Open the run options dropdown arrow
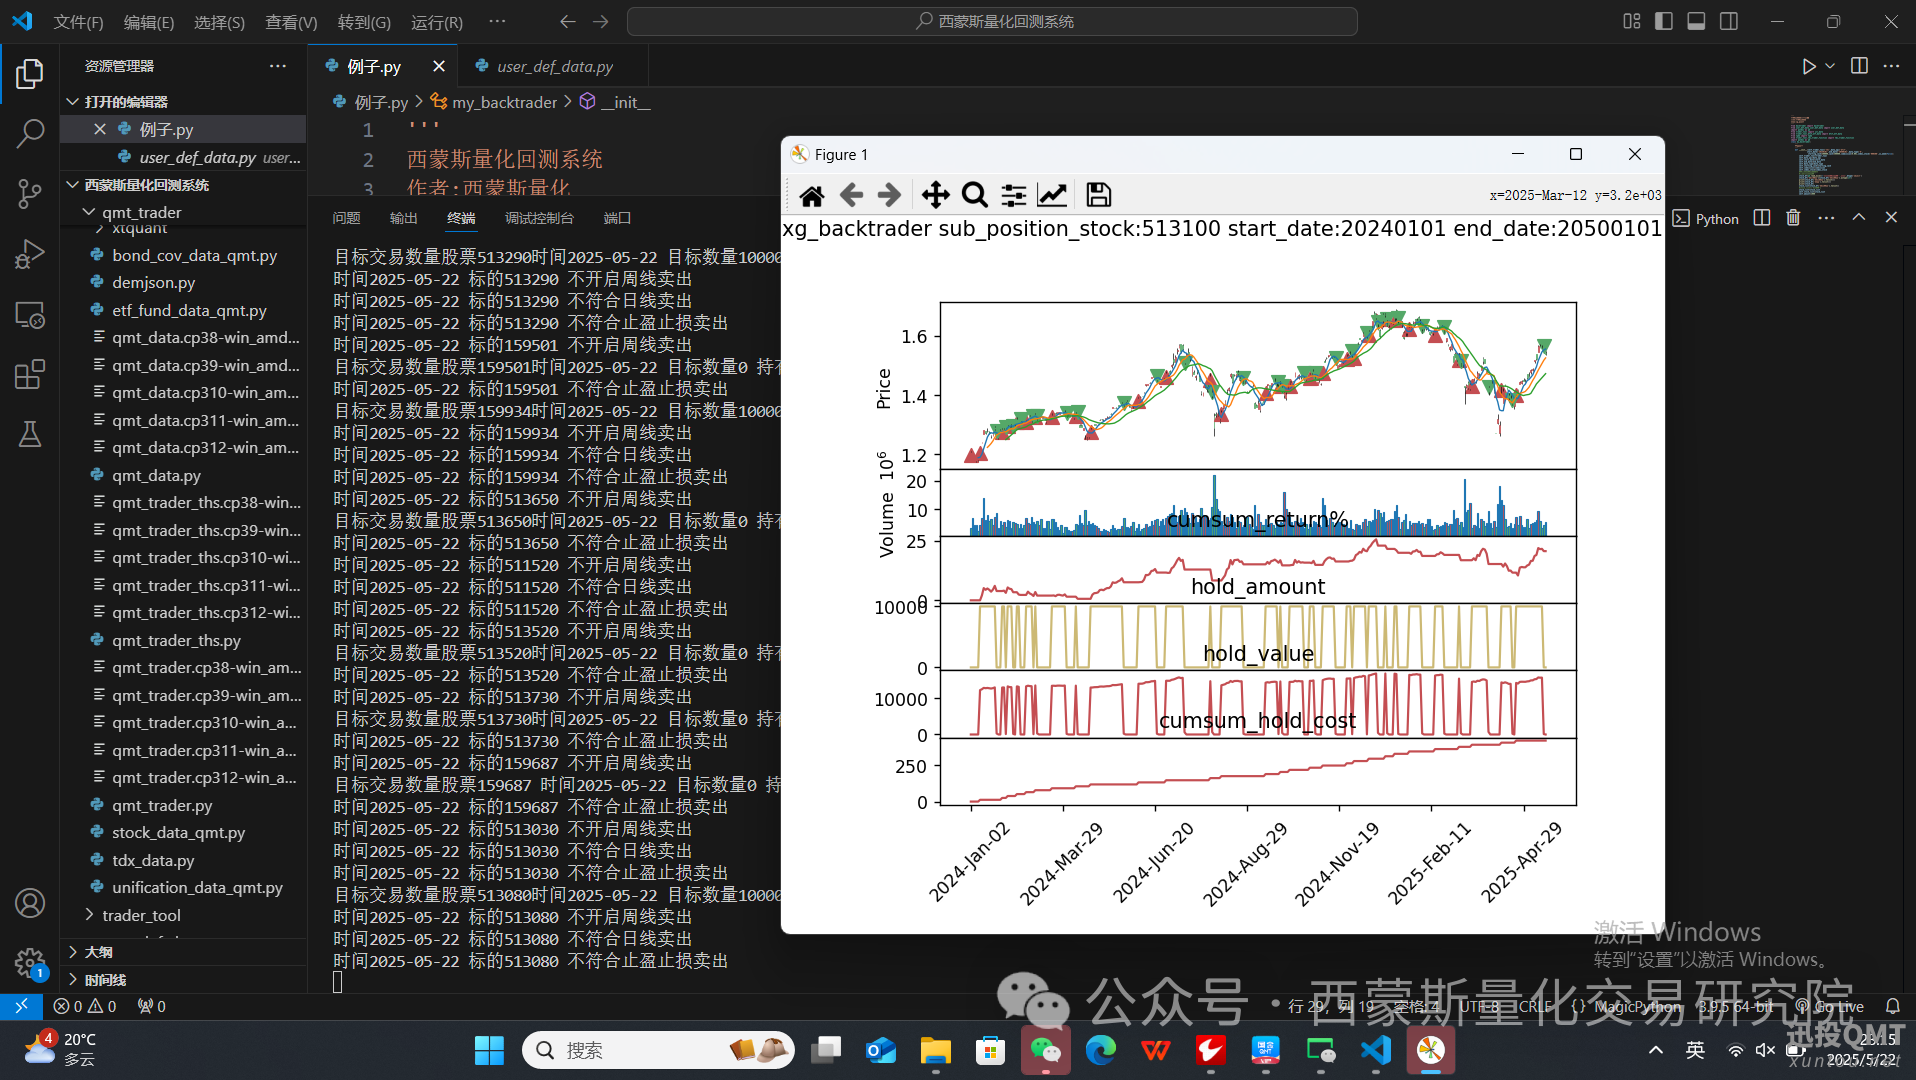This screenshot has width=1916, height=1080. pyautogui.click(x=1830, y=66)
